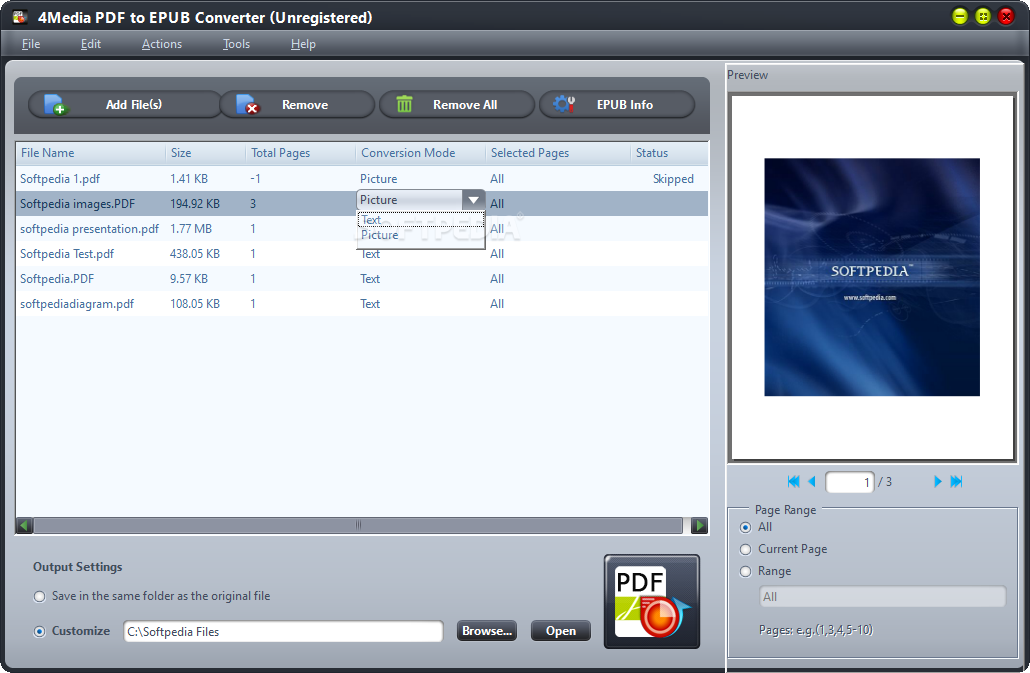The width and height of the screenshot is (1030, 673).
Task: Click the Softpedia preview thumbnail
Action: pyautogui.click(x=872, y=276)
